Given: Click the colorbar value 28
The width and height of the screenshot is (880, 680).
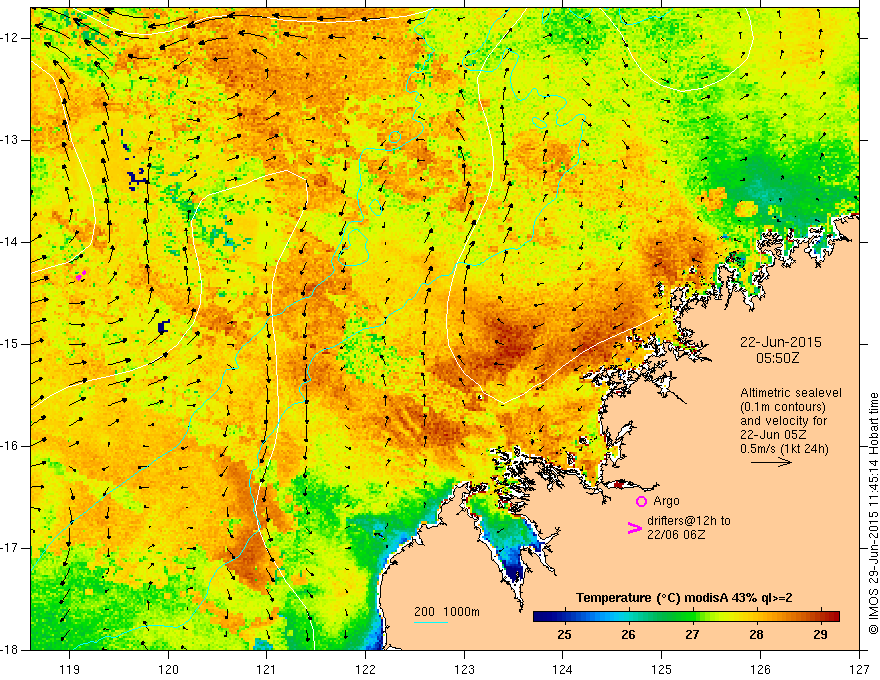Looking at the screenshot, I should click(x=757, y=635).
